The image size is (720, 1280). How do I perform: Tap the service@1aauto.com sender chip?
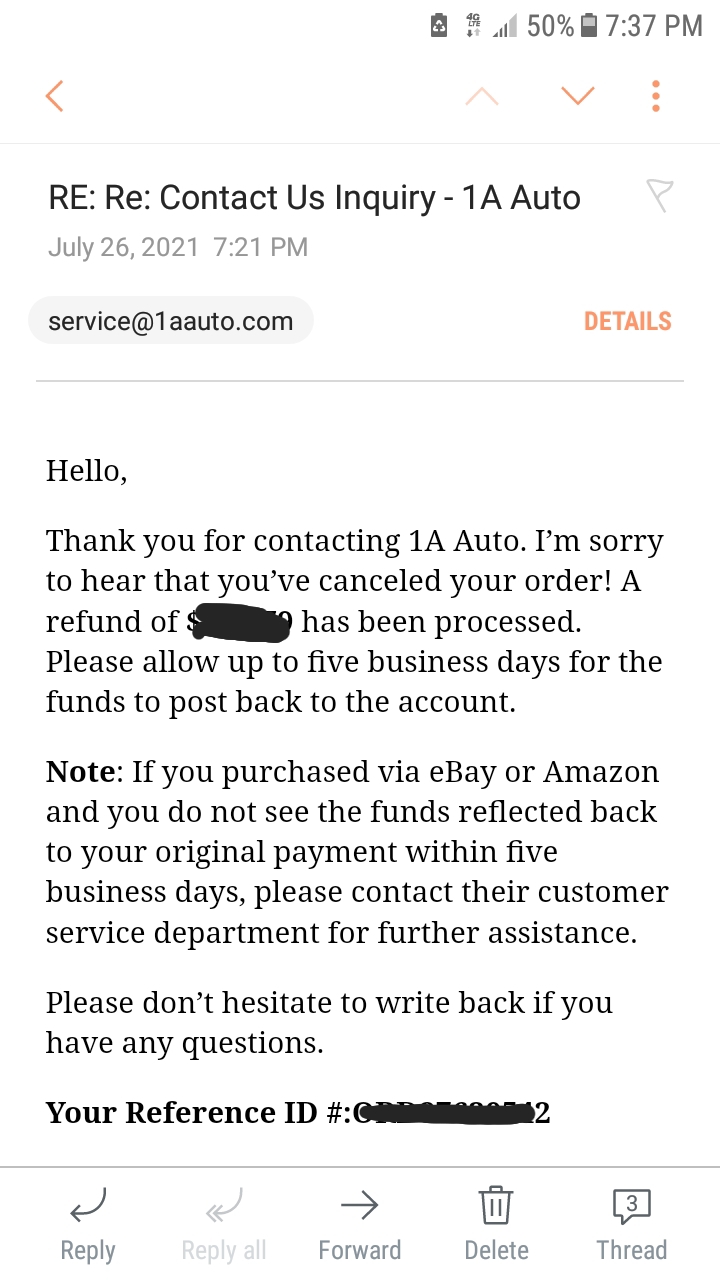point(171,321)
